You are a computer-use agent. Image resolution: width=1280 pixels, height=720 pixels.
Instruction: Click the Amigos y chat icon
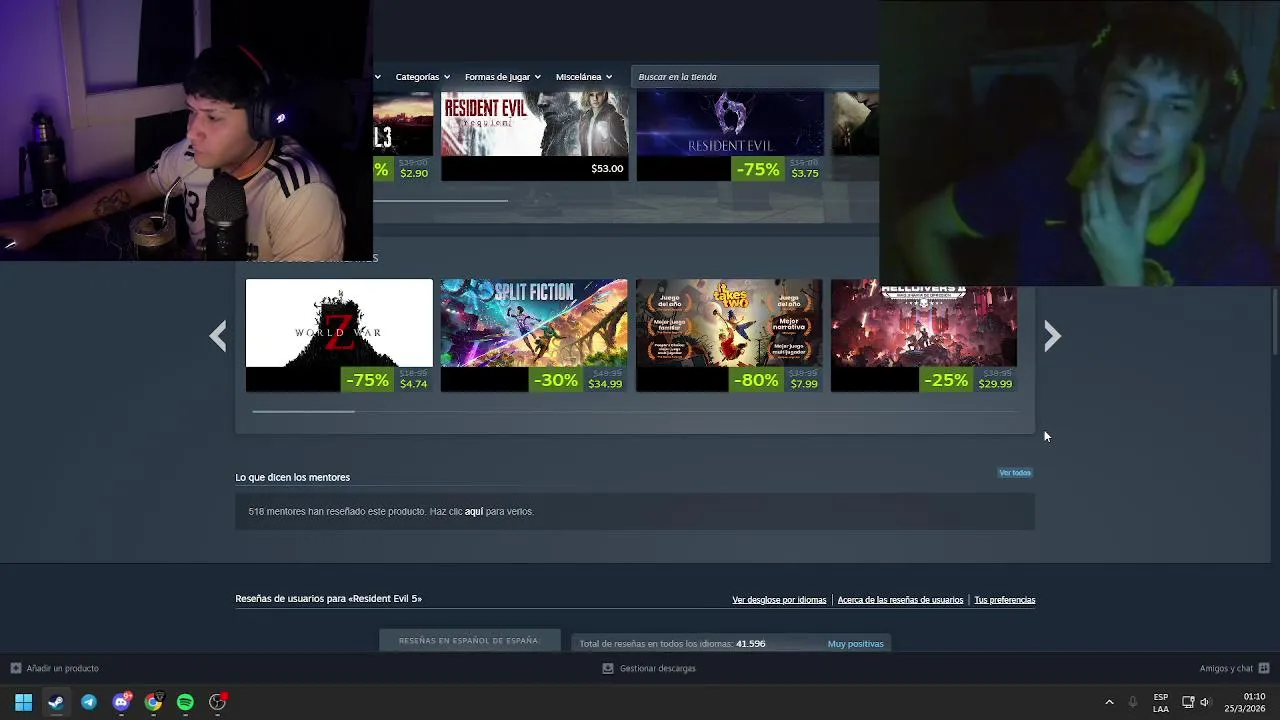(x=1264, y=668)
